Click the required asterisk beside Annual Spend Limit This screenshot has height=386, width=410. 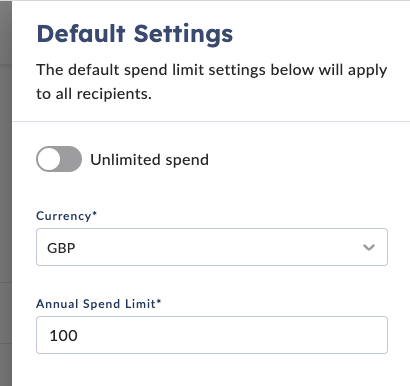pos(159,301)
